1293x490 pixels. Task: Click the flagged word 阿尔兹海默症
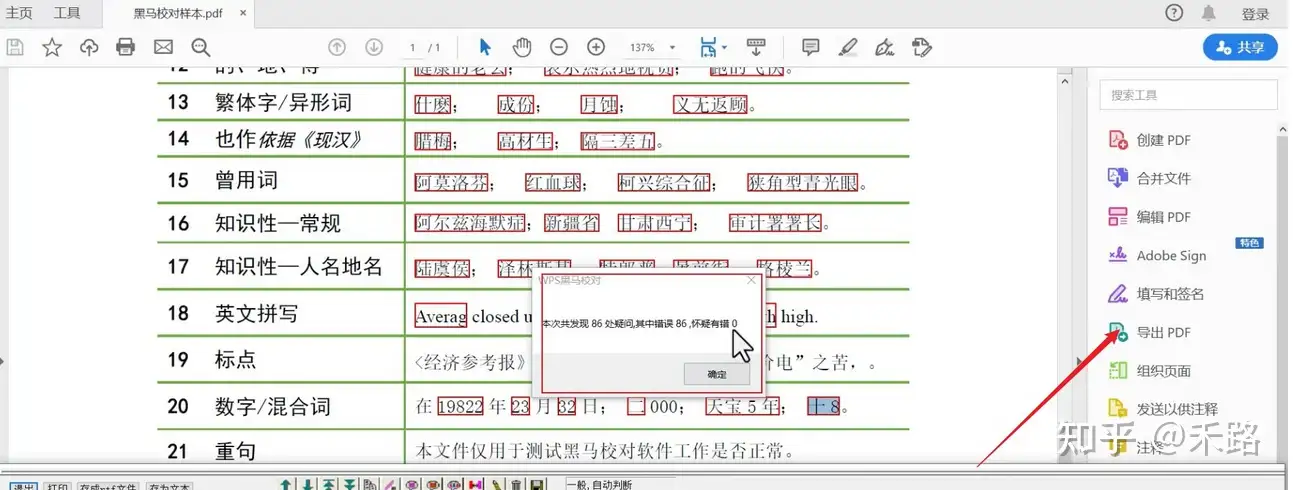tap(470, 223)
